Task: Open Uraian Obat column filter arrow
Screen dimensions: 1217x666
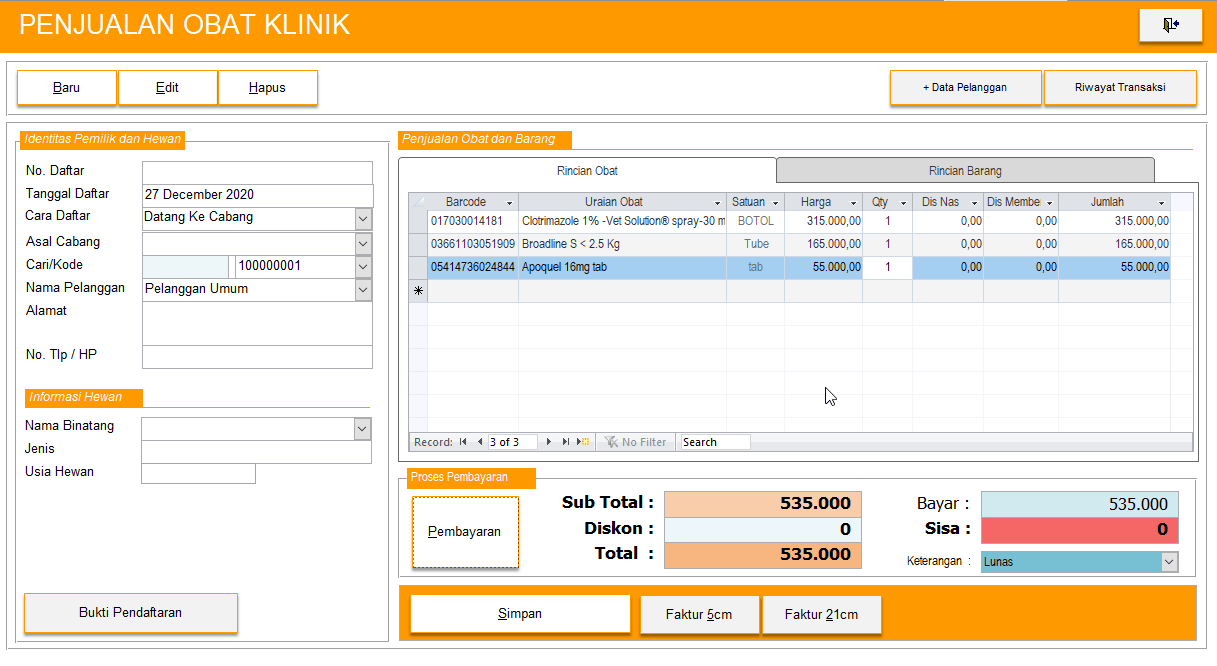Action: (717, 203)
